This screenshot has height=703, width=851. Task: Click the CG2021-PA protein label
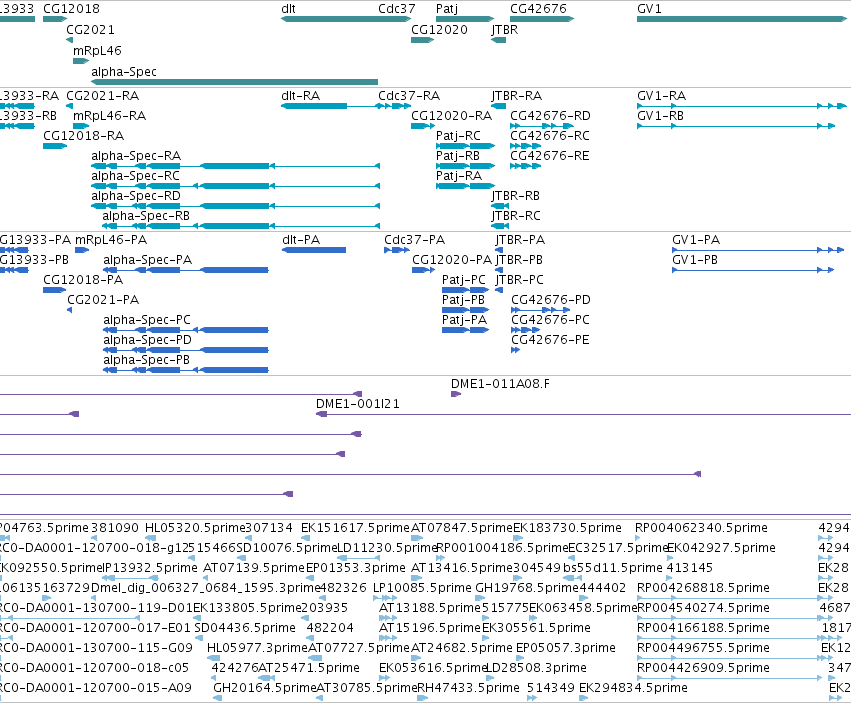point(103,300)
